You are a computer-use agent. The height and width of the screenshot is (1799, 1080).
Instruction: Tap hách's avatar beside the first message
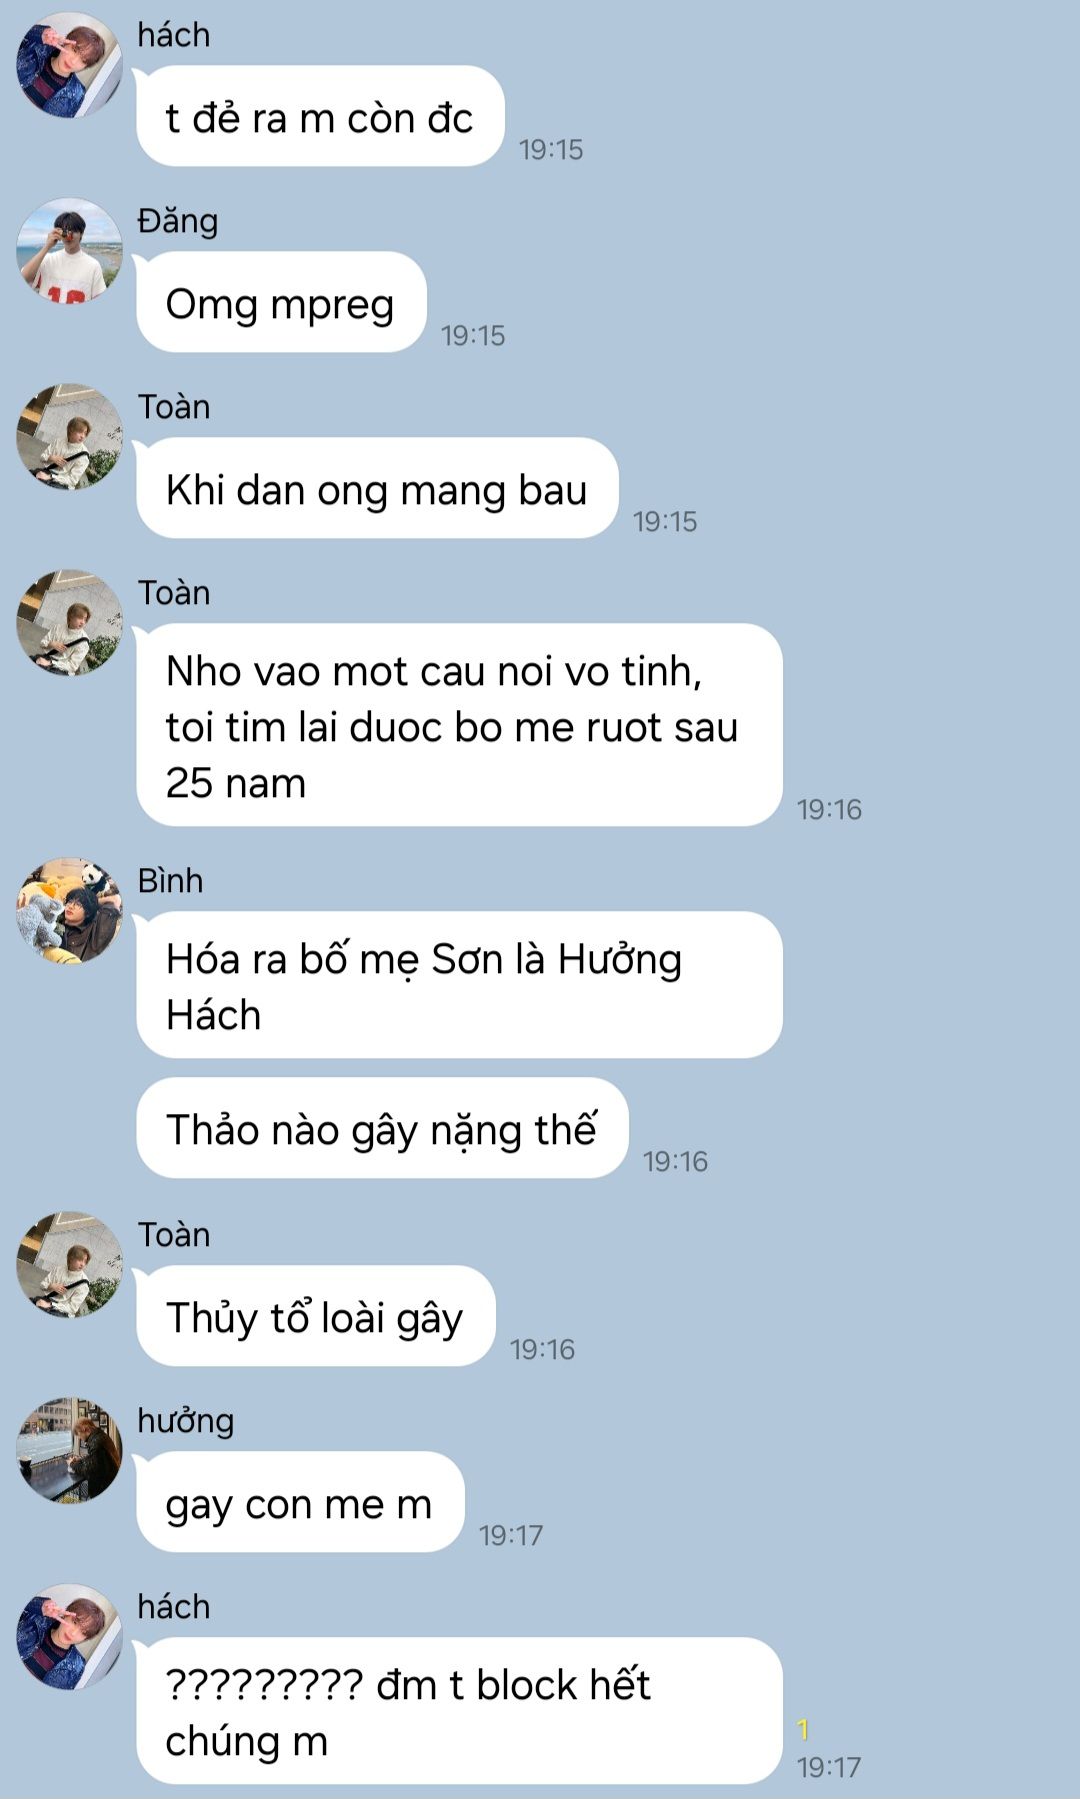(69, 65)
